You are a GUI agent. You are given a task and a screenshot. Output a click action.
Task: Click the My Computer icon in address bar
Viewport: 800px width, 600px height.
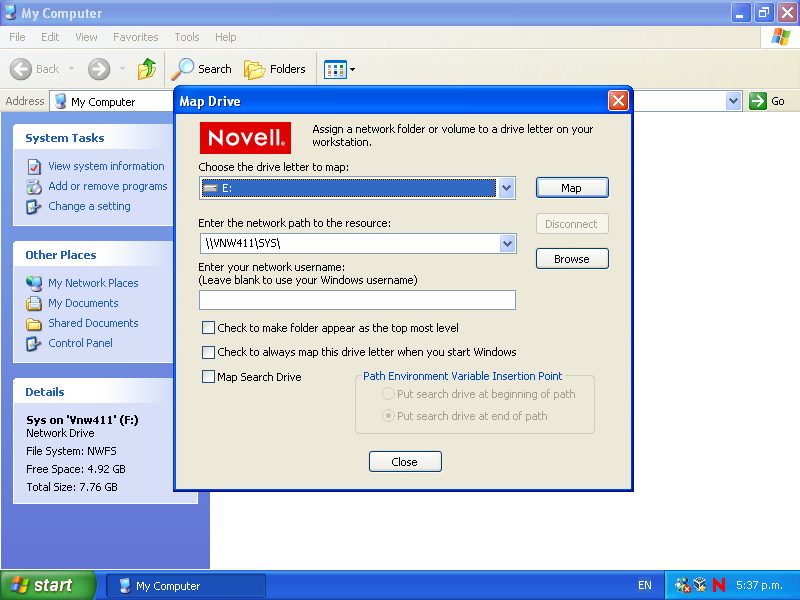pos(61,101)
